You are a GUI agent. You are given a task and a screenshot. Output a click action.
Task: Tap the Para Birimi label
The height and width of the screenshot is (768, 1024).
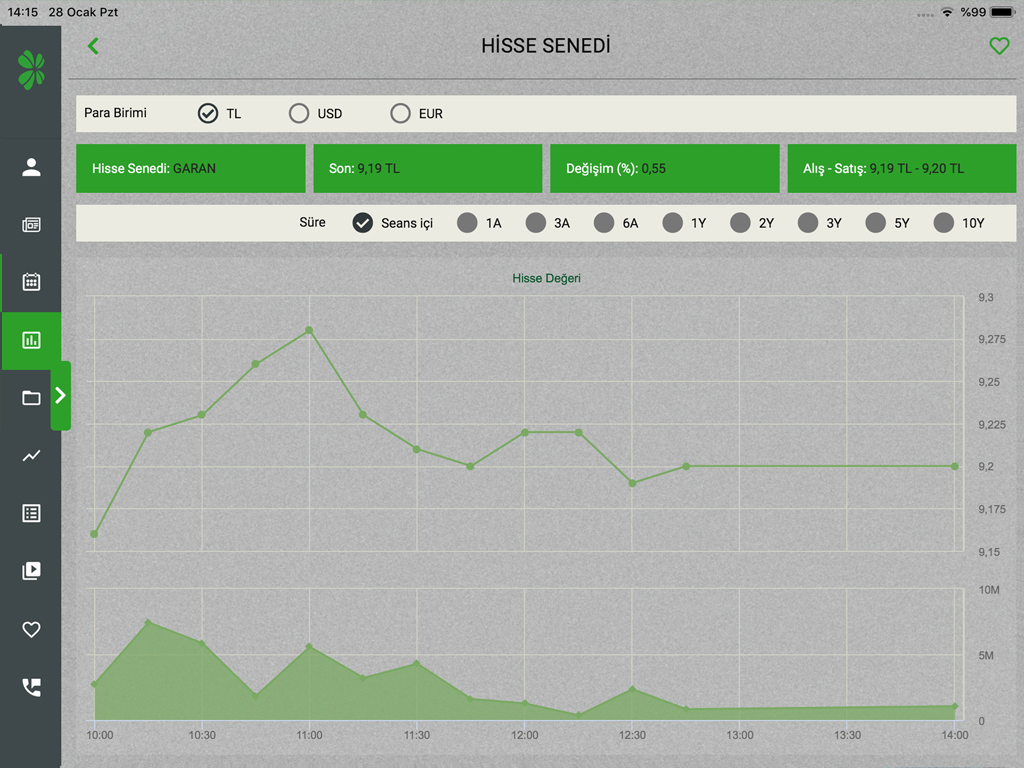click(x=116, y=113)
